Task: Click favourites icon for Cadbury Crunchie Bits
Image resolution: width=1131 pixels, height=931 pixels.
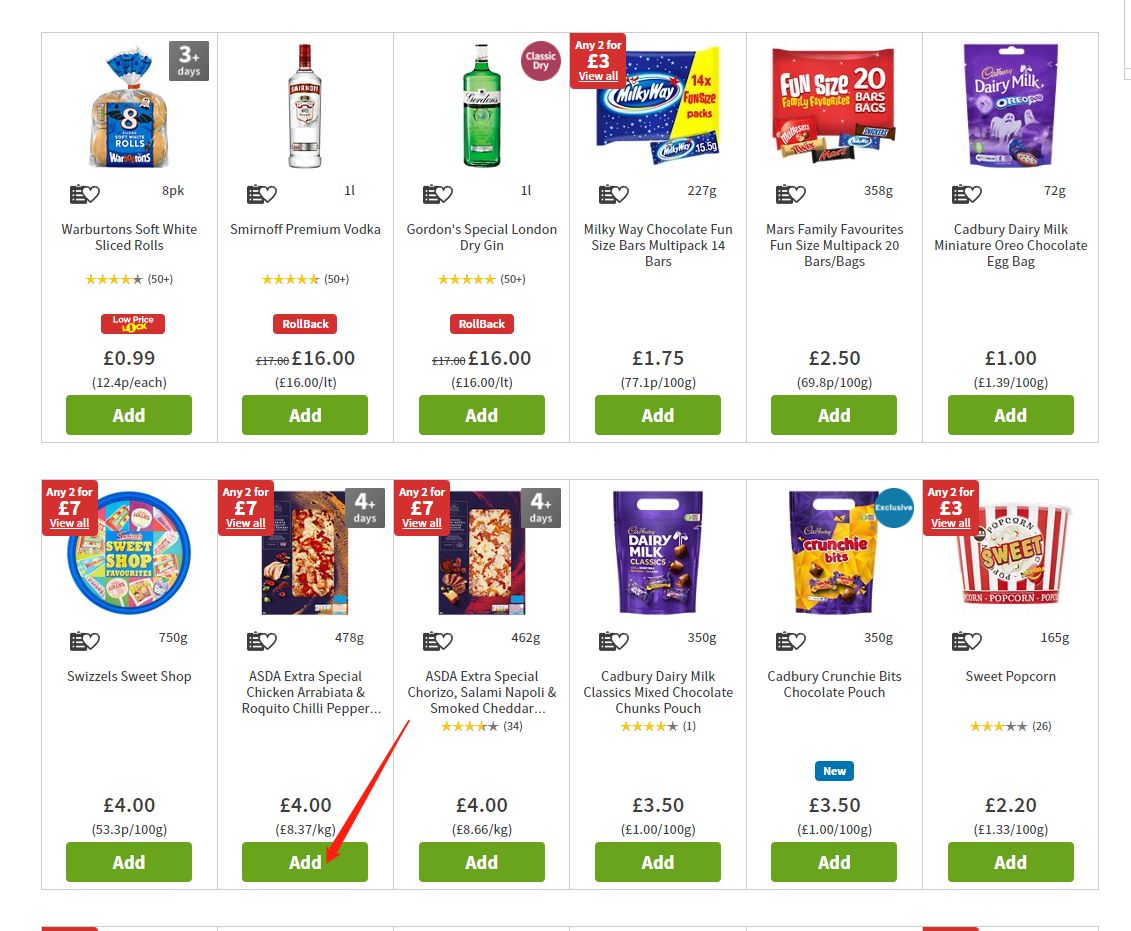Action: (790, 640)
